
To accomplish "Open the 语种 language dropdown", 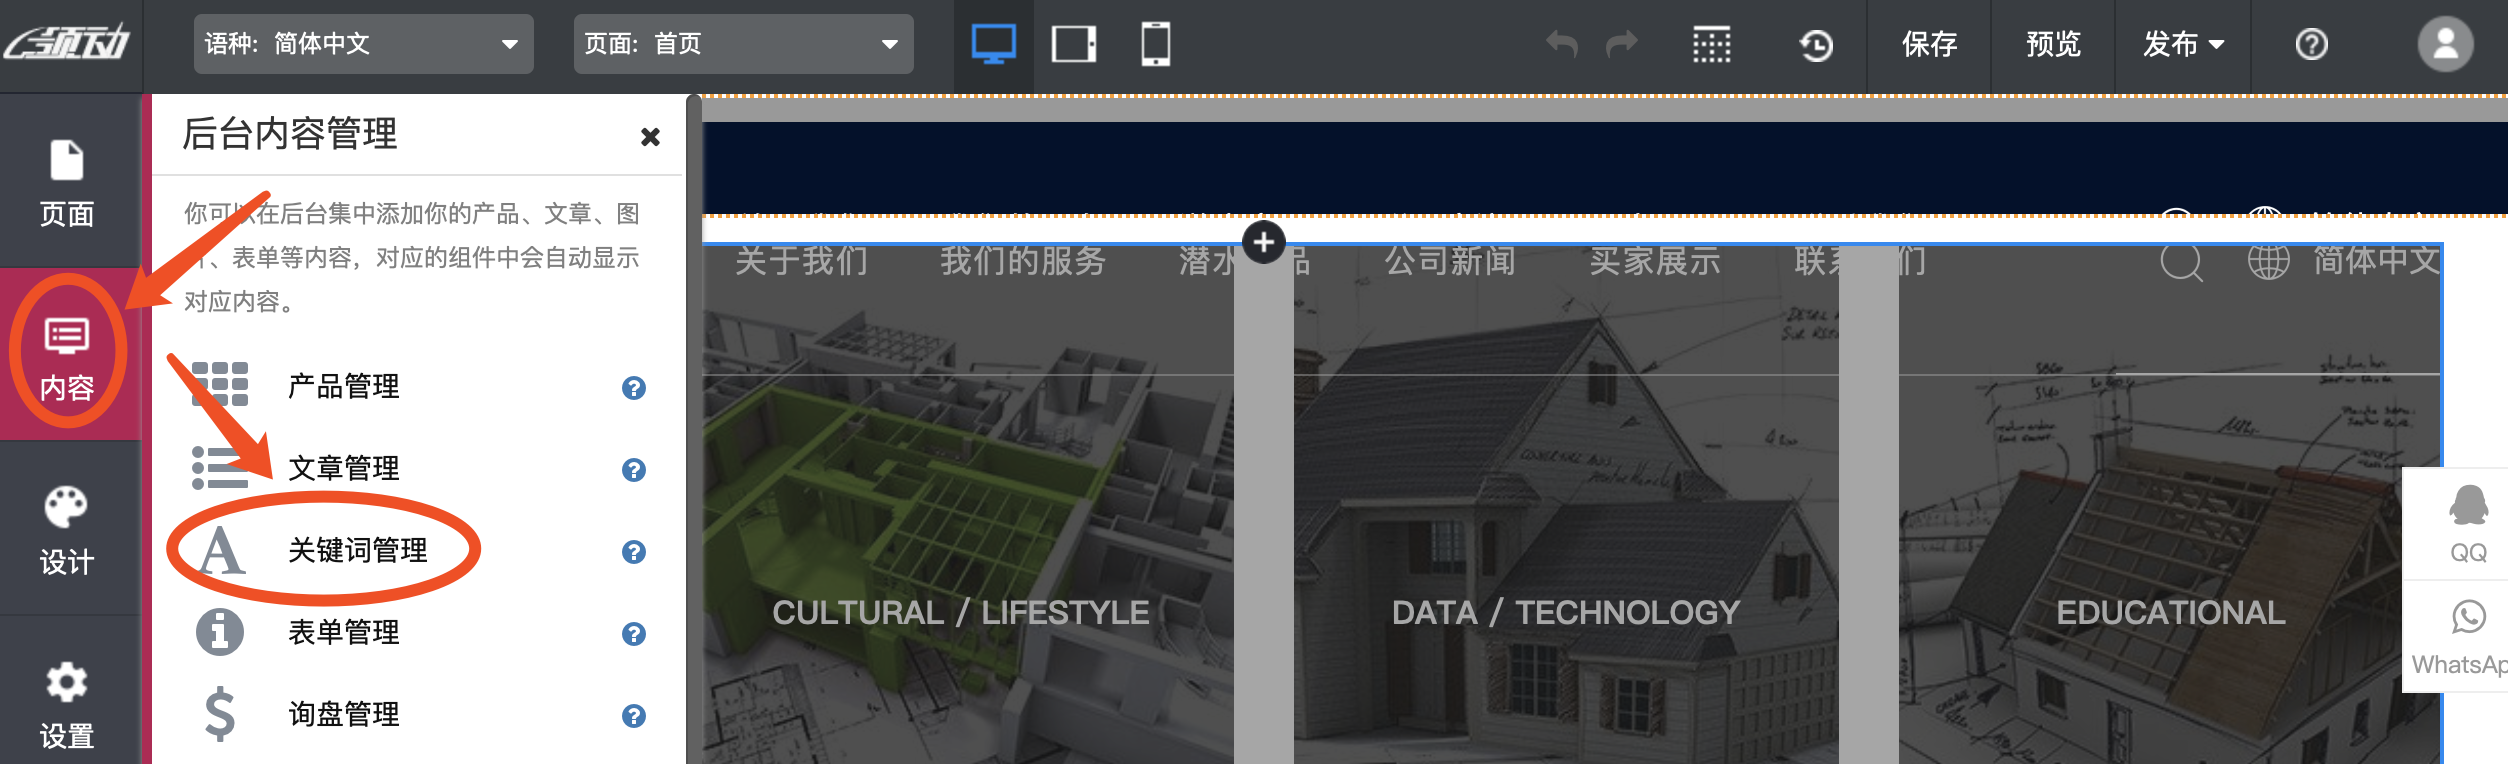I will coord(363,44).
